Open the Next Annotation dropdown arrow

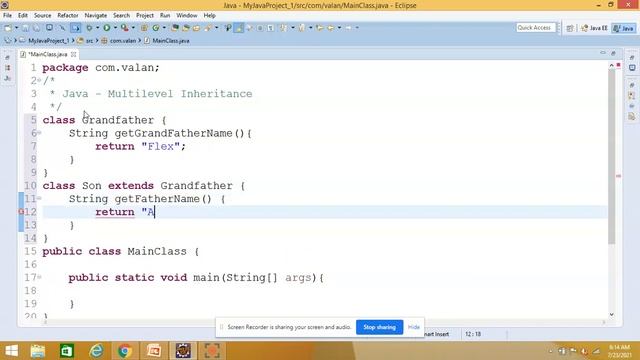click(x=293, y=28)
